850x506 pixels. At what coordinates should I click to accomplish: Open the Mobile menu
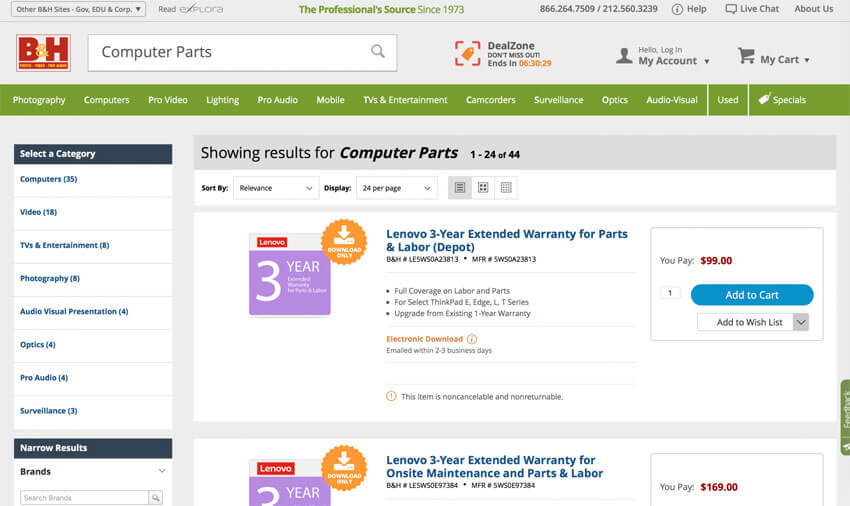tap(330, 100)
